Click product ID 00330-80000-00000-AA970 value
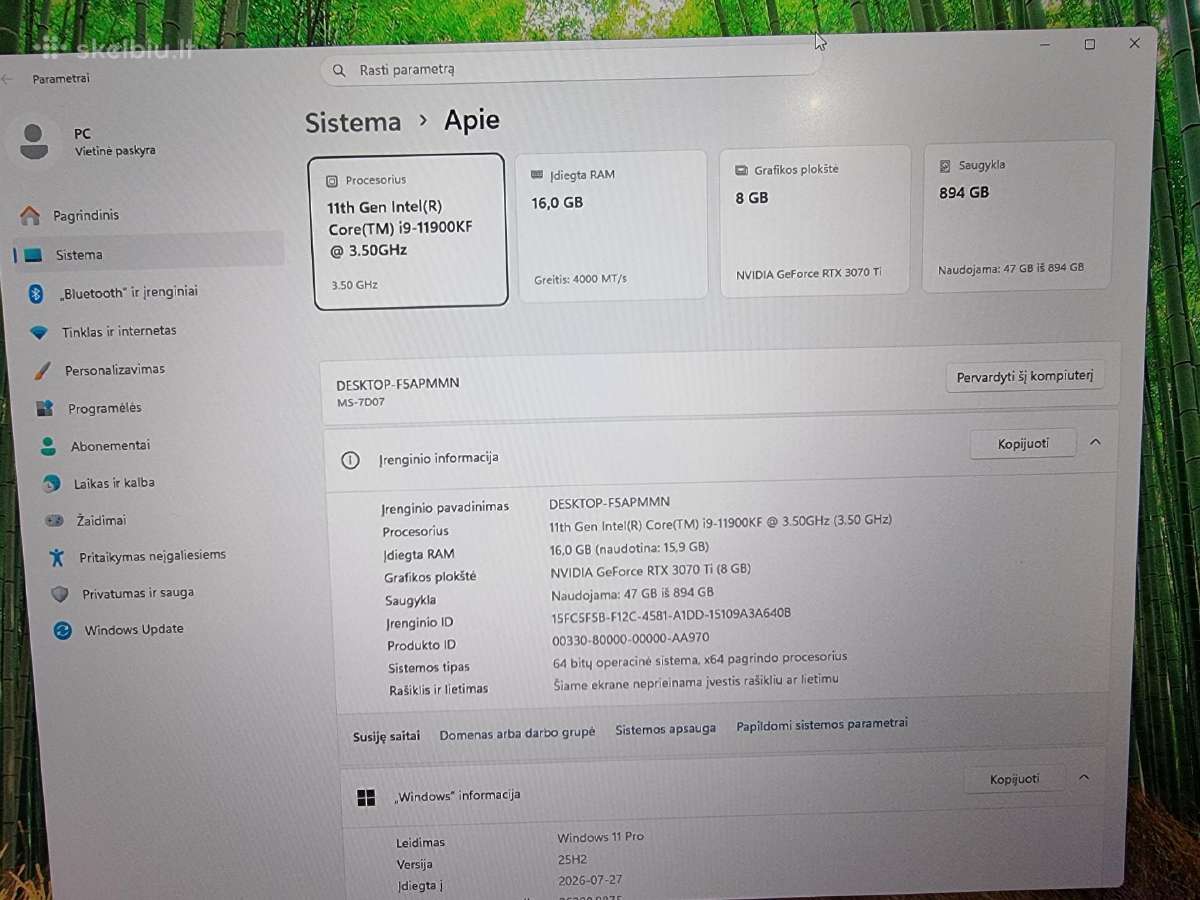 coord(631,638)
